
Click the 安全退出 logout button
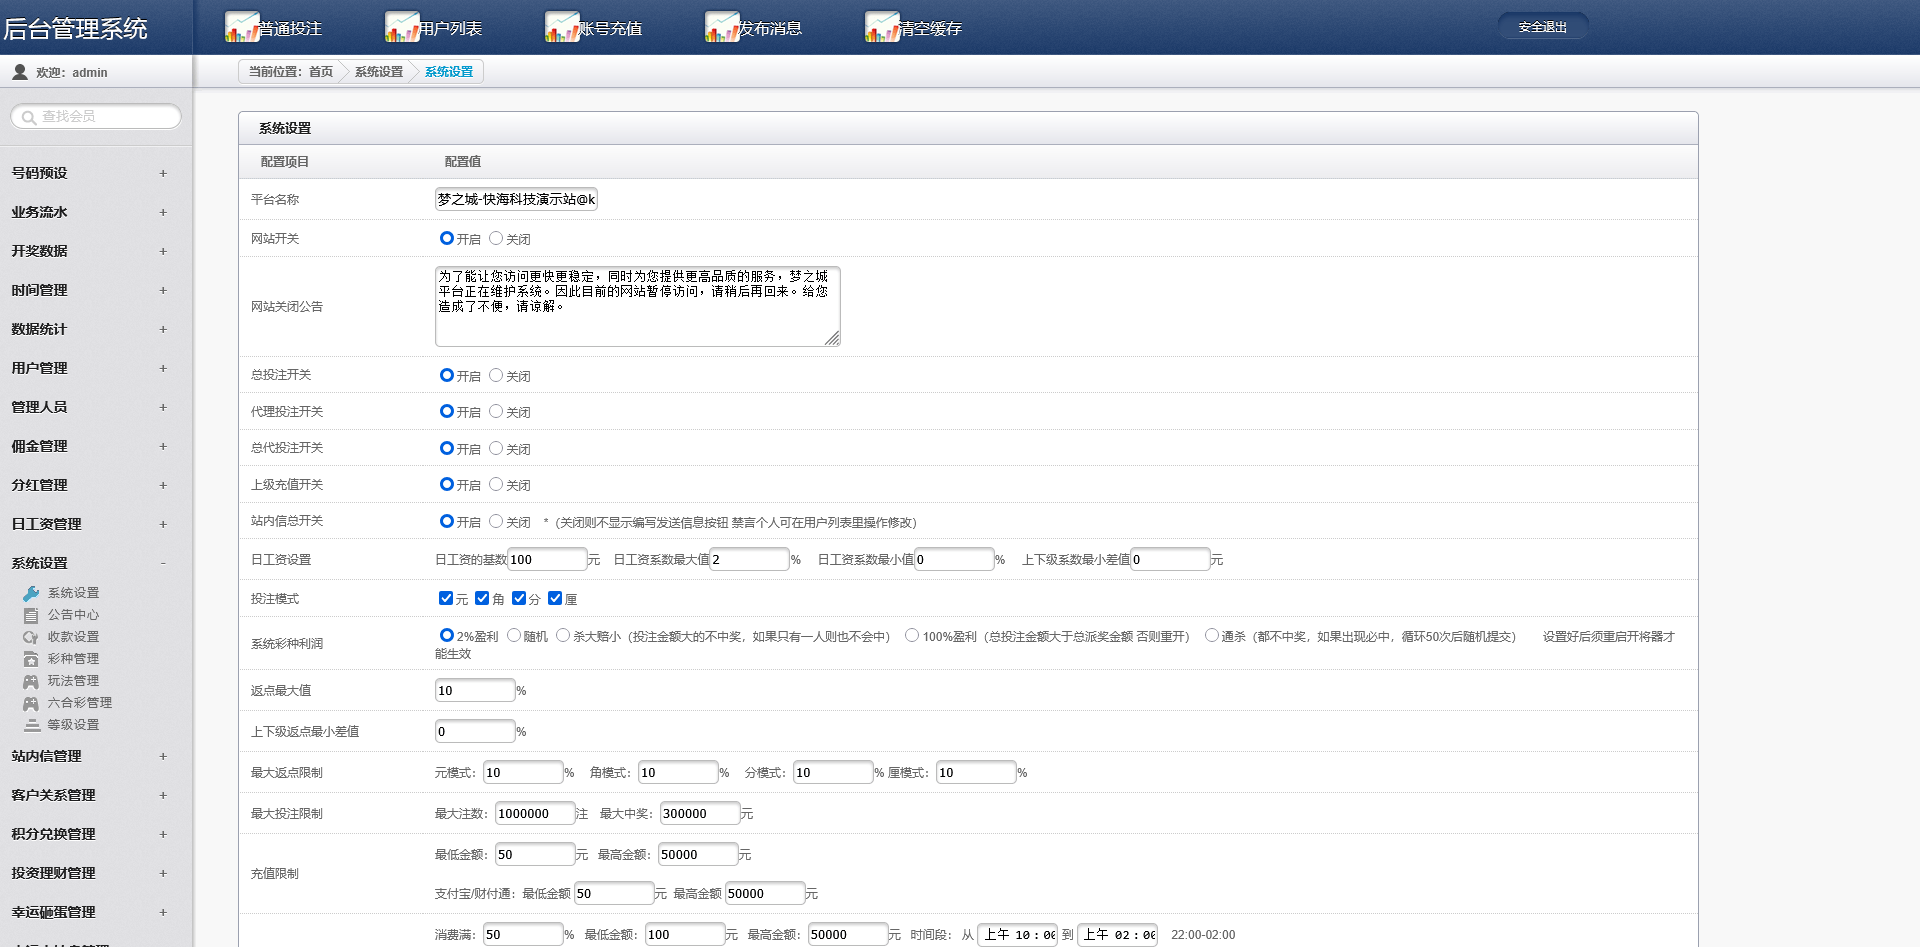(1542, 27)
